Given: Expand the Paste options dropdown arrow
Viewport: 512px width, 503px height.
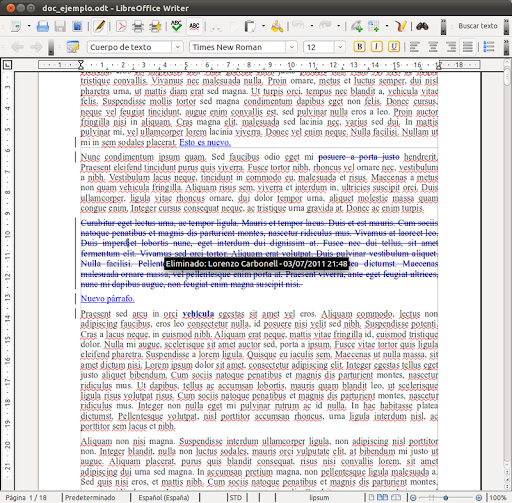Looking at the screenshot, I should coord(263,26).
